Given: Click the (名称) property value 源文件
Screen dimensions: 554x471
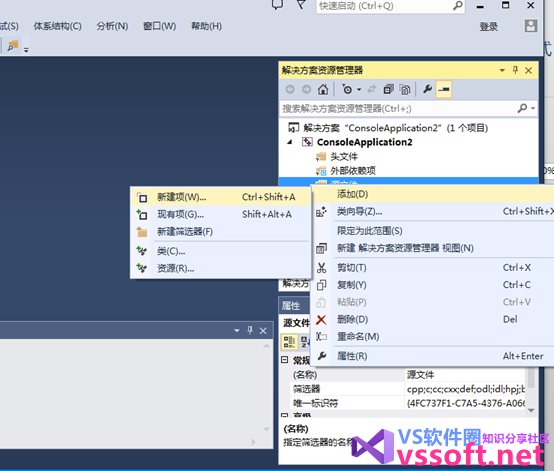Looking at the screenshot, I should tap(464, 375).
